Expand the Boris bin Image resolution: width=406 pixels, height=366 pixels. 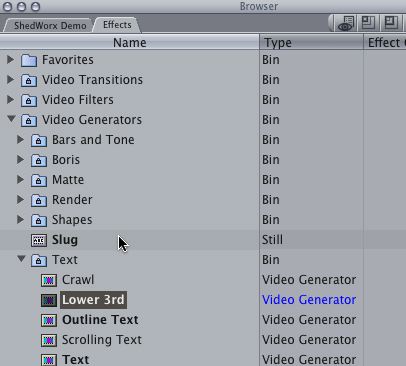20,160
